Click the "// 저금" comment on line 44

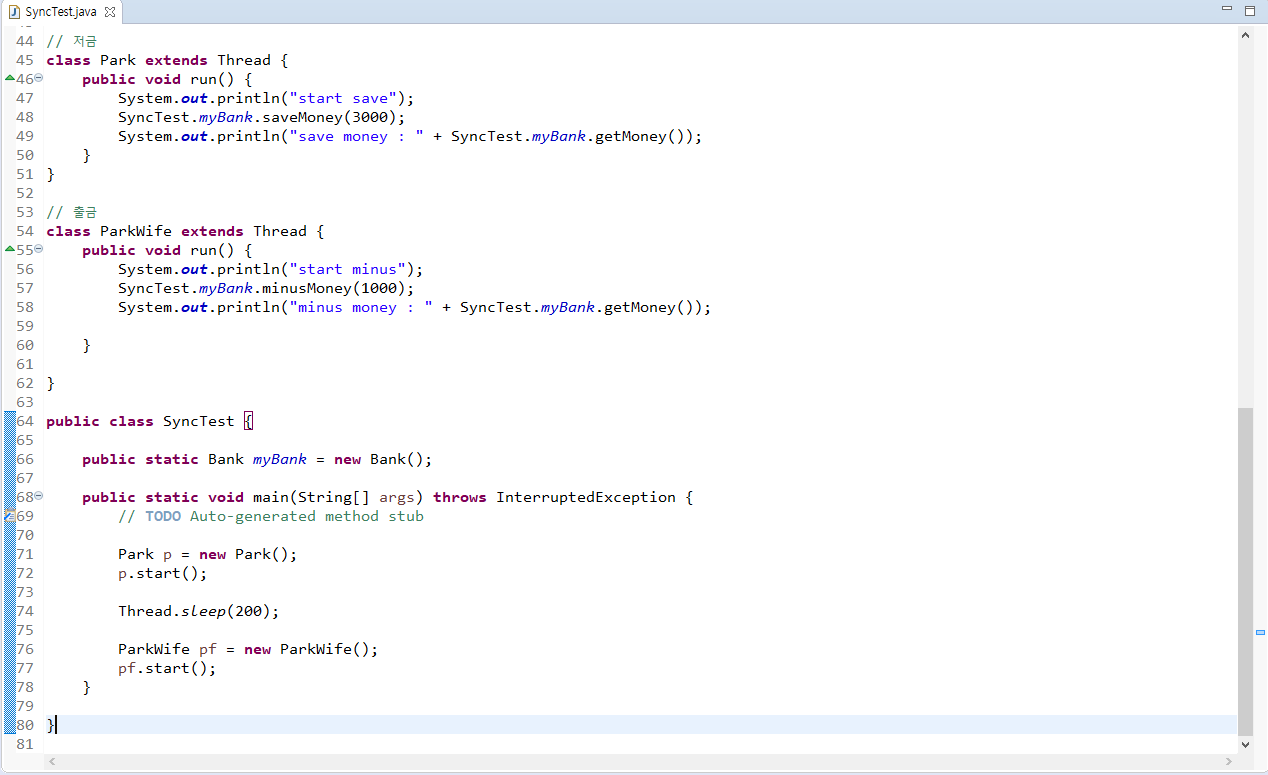pos(72,41)
